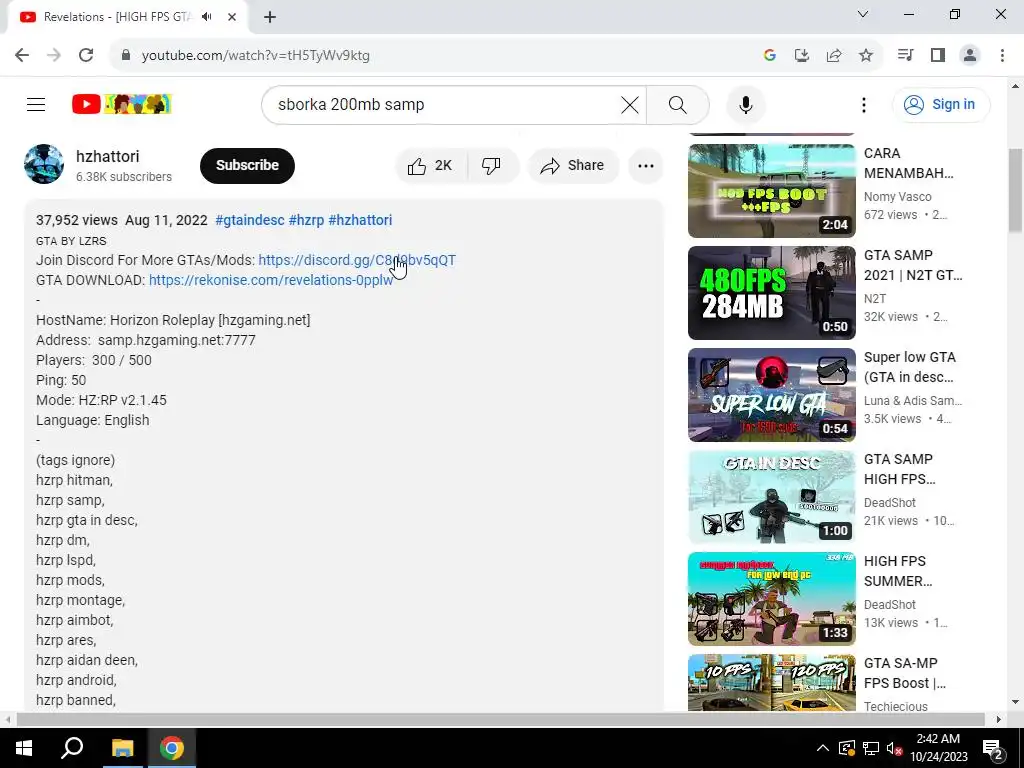The height and width of the screenshot is (768, 1024).
Task: Show hidden system tray icons
Action: point(823,748)
